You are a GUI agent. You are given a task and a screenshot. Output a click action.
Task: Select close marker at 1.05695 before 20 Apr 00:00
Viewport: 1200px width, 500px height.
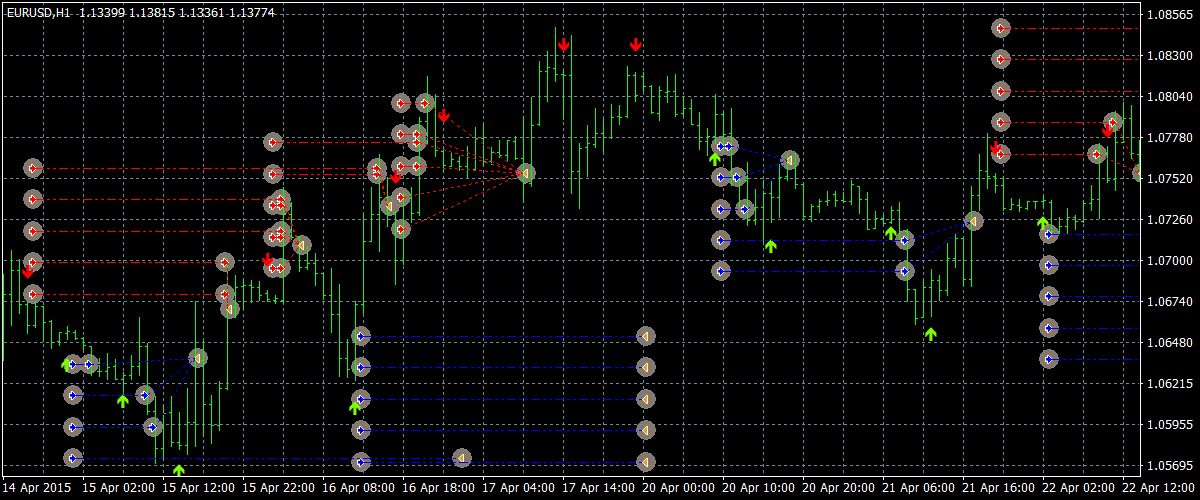(645, 461)
